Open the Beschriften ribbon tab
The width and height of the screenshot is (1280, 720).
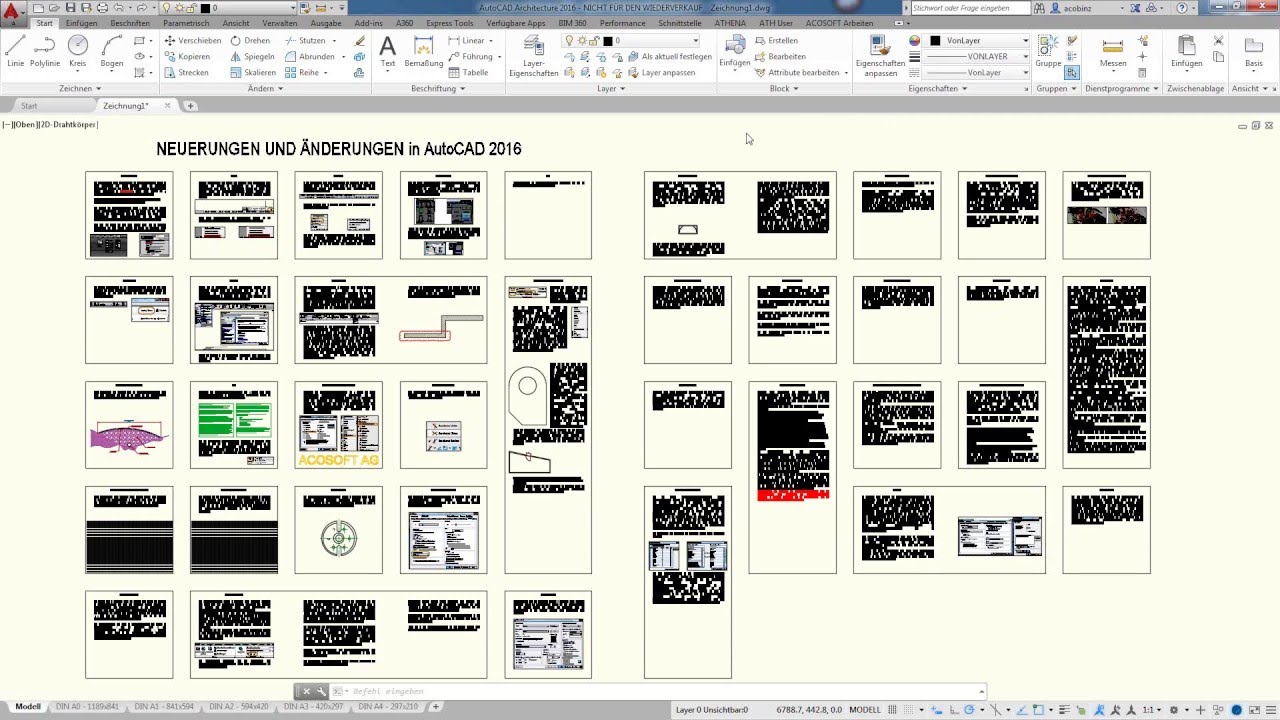pyautogui.click(x=130, y=23)
